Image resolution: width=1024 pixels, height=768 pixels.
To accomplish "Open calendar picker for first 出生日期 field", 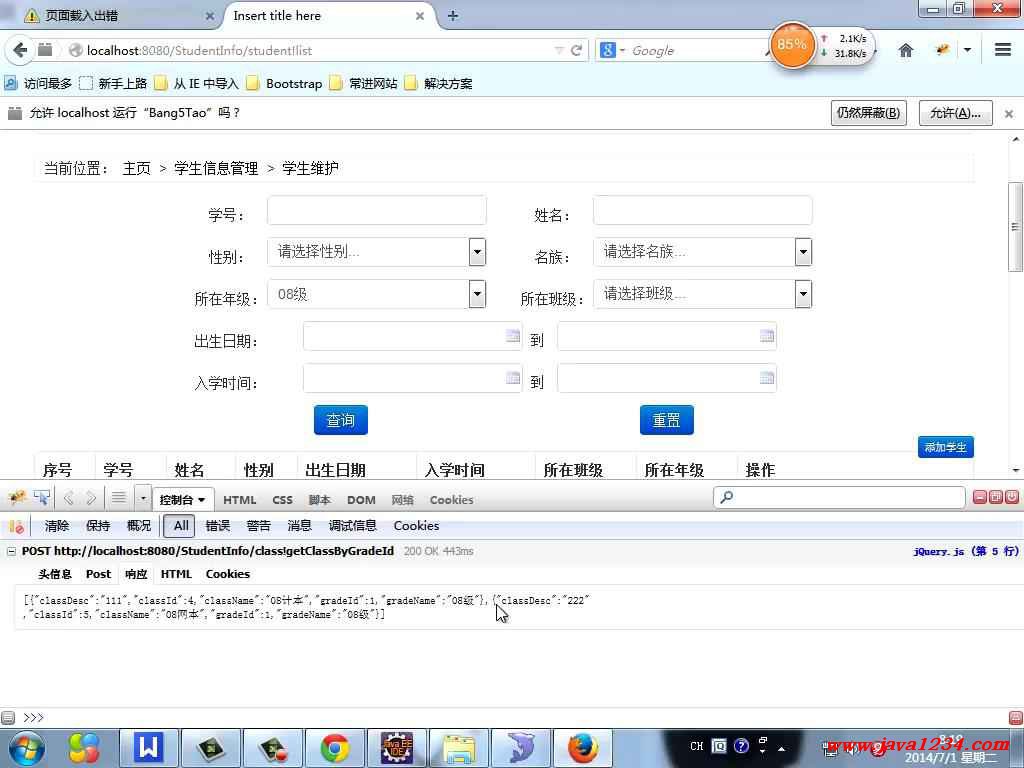I will (x=512, y=337).
